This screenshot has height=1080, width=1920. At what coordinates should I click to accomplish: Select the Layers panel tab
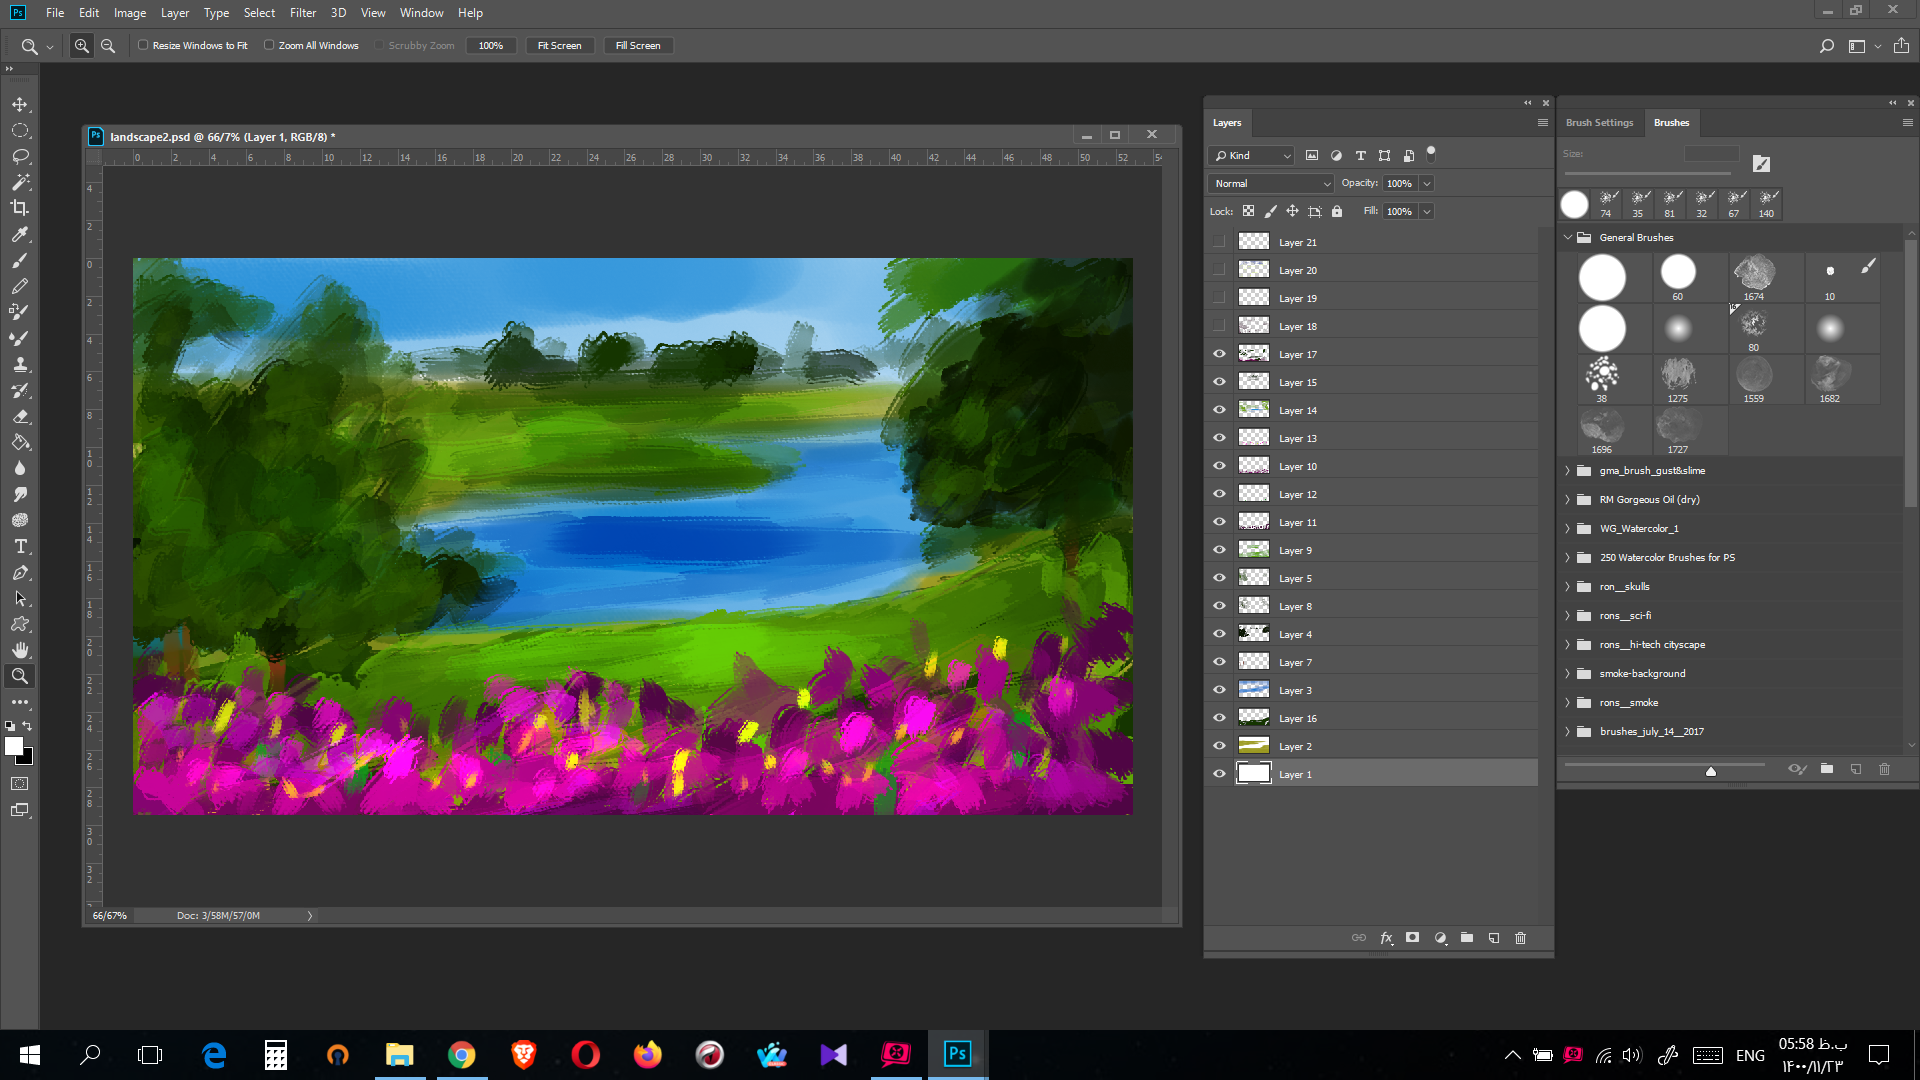click(1227, 123)
